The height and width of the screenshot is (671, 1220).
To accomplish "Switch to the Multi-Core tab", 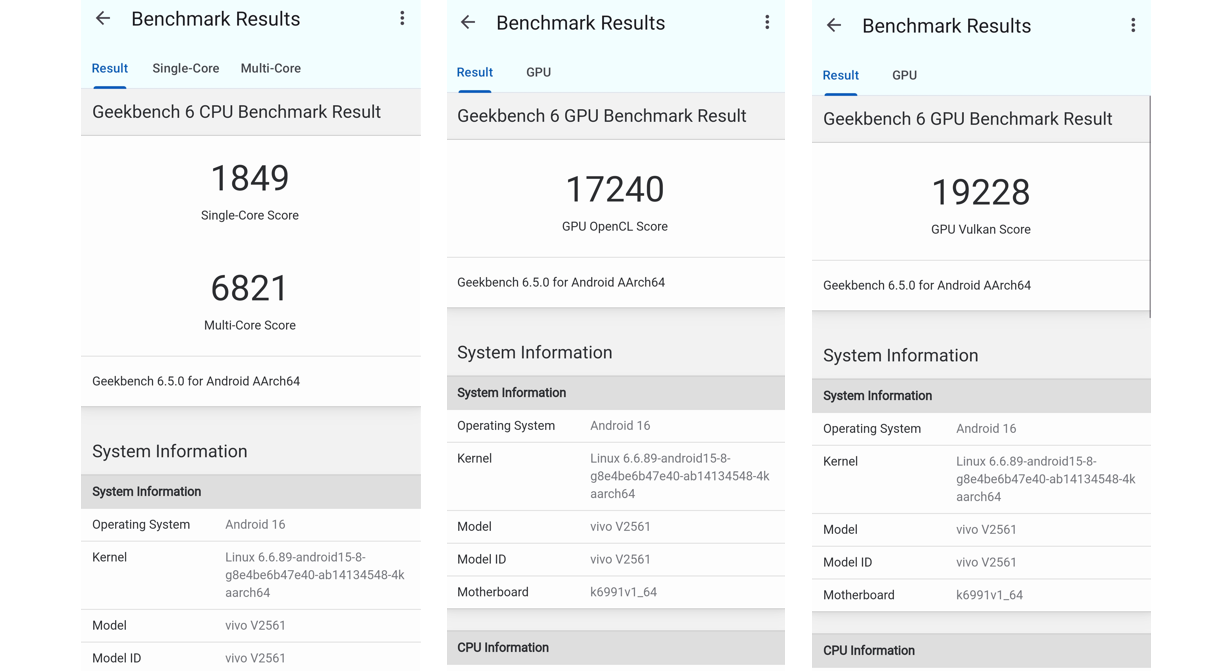I will (x=270, y=68).
